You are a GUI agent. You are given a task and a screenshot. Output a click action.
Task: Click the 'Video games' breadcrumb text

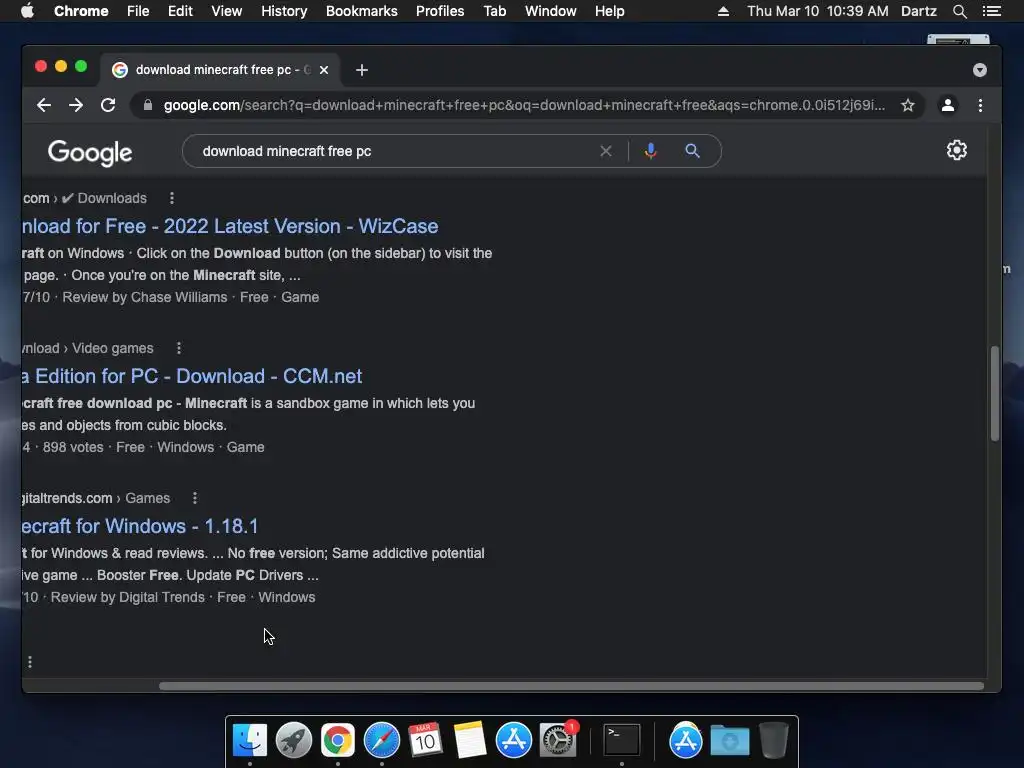coord(112,348)
